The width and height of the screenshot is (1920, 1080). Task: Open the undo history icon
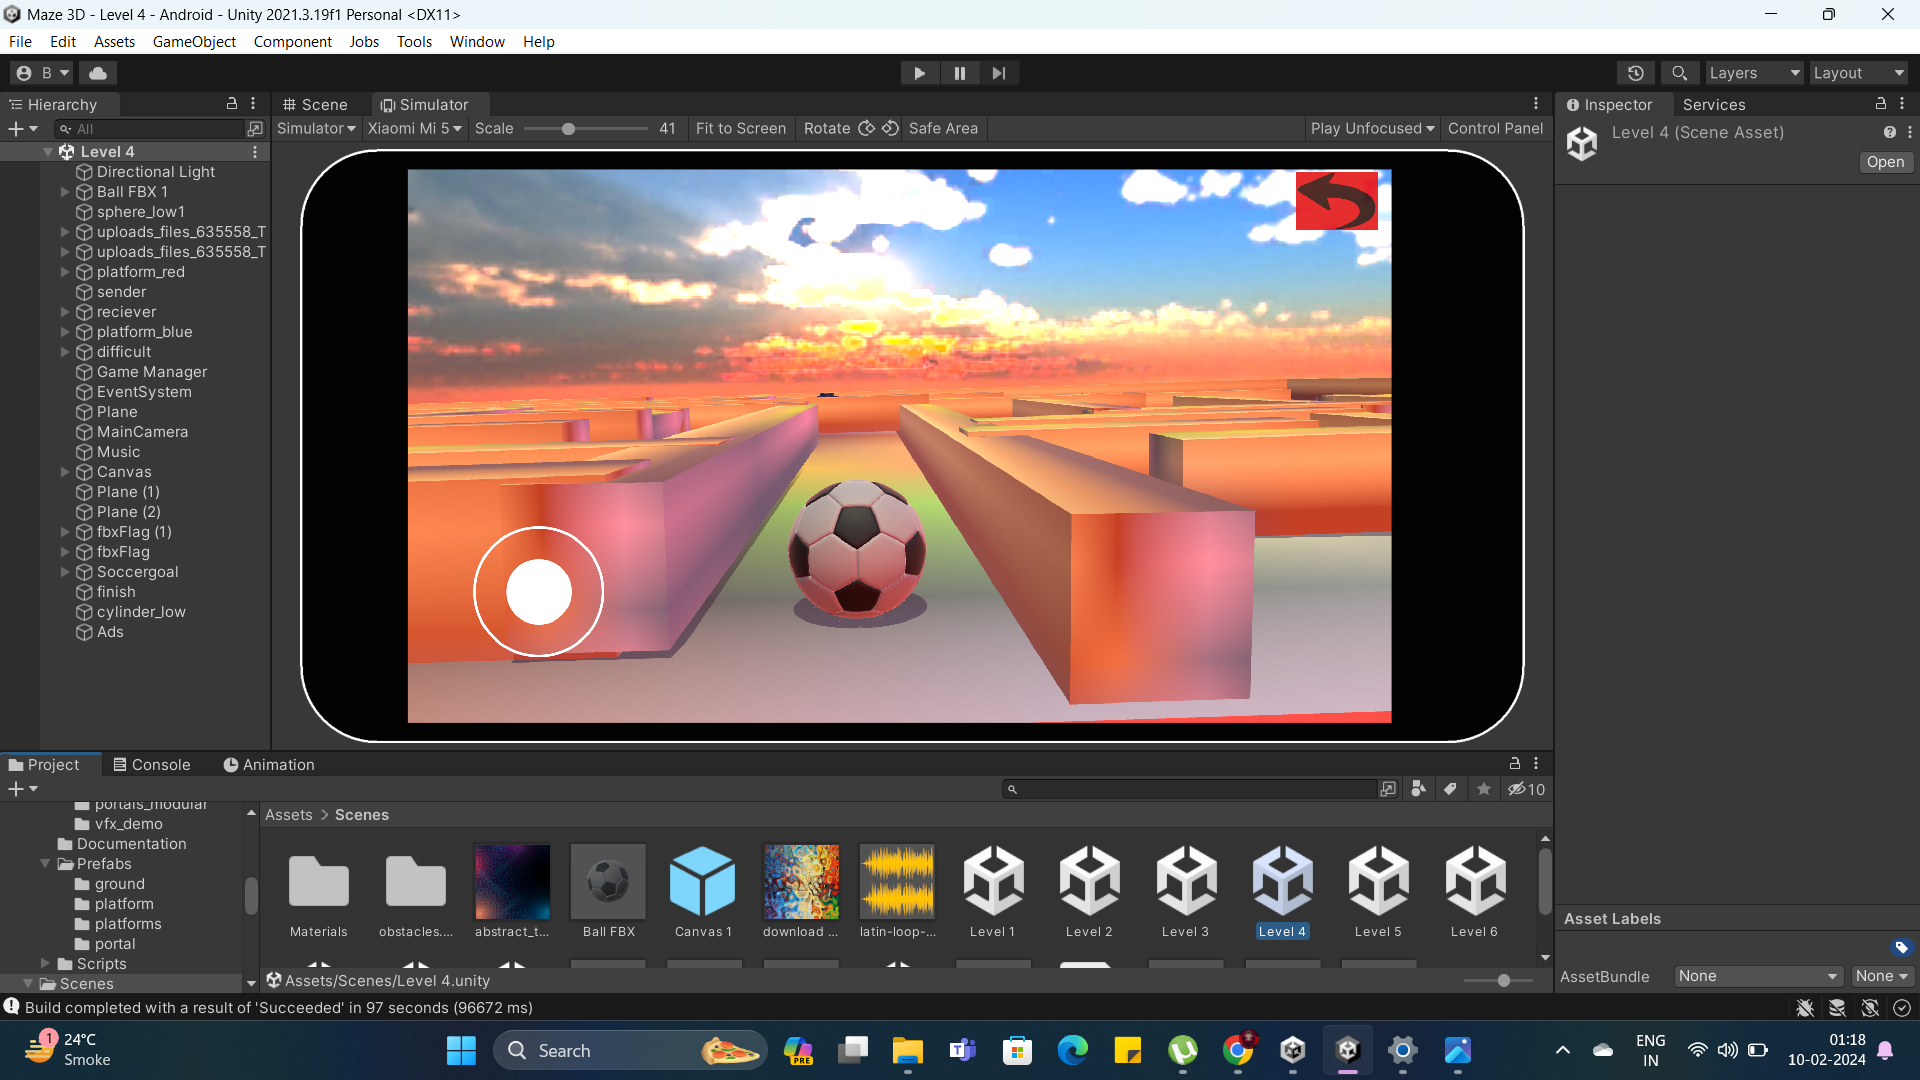1636,73
